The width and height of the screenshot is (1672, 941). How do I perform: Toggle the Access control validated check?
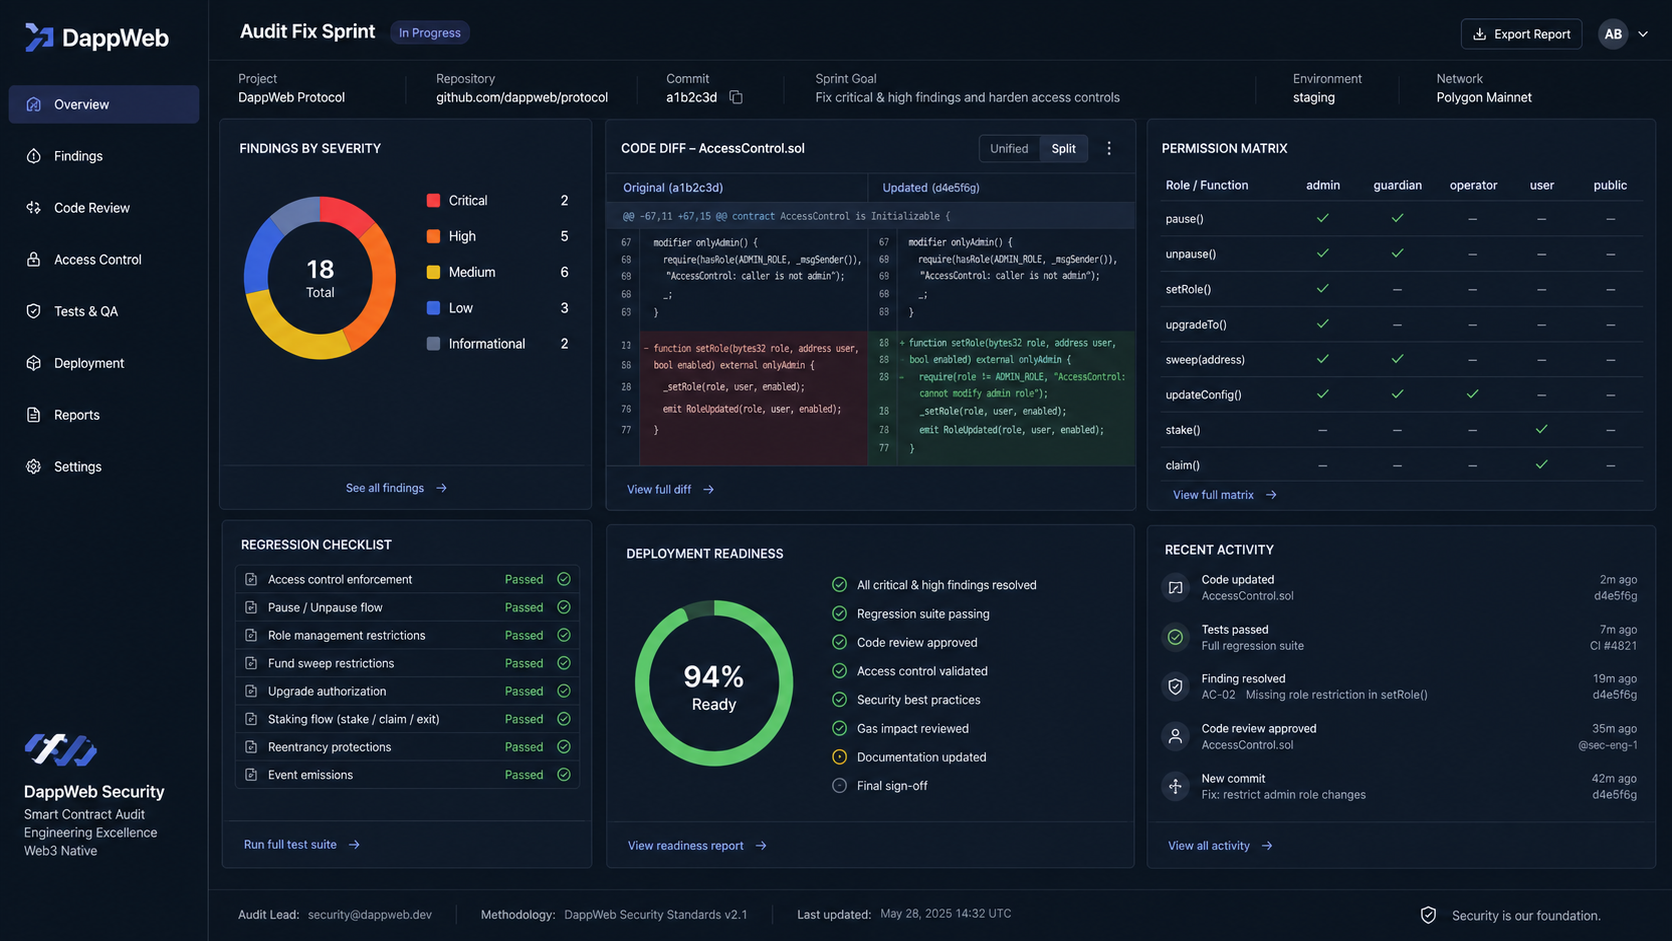pos(840,671)
